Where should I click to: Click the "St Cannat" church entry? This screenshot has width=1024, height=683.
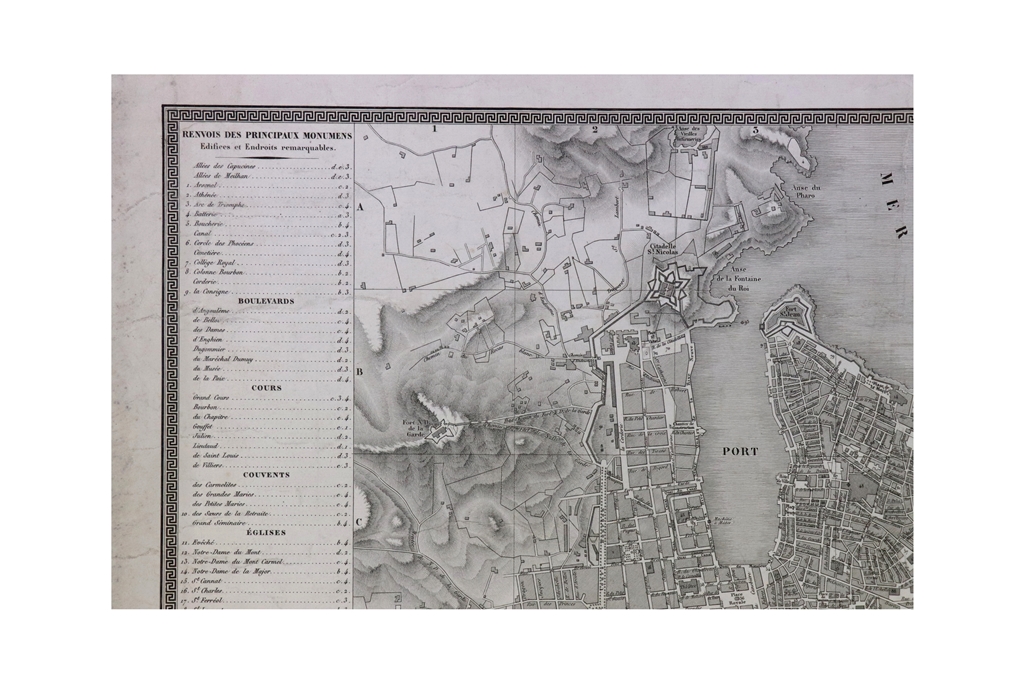point(267,581)
